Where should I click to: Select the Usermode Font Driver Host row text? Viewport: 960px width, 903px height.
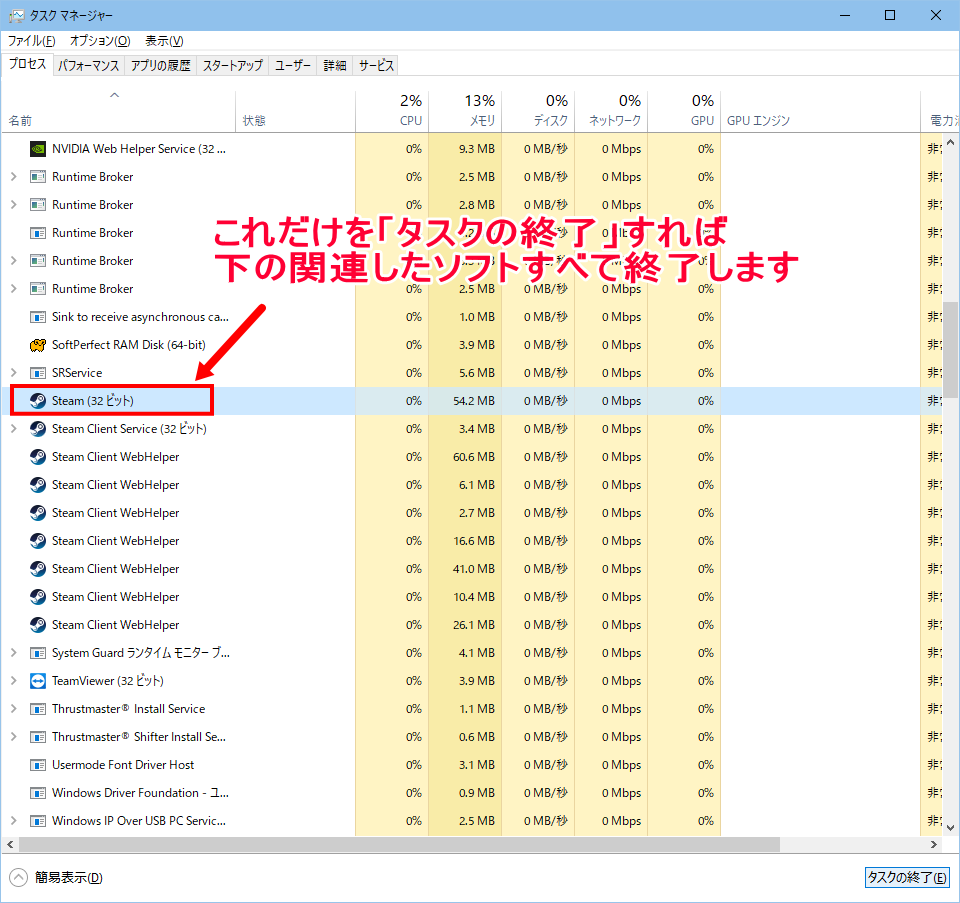pos(123,765)
